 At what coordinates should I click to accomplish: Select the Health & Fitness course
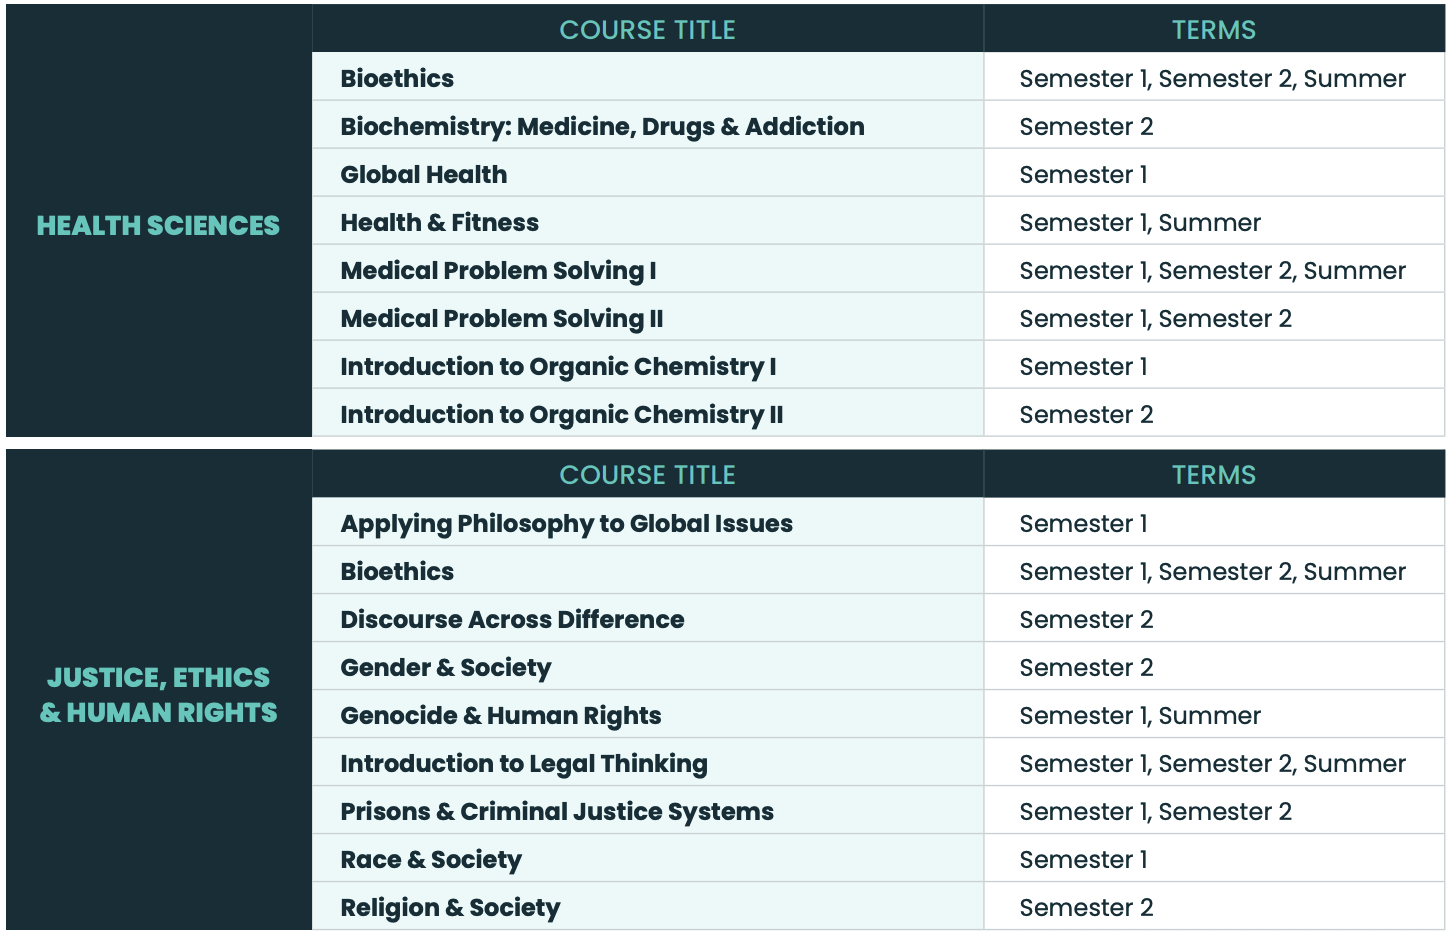coord(439,223)
